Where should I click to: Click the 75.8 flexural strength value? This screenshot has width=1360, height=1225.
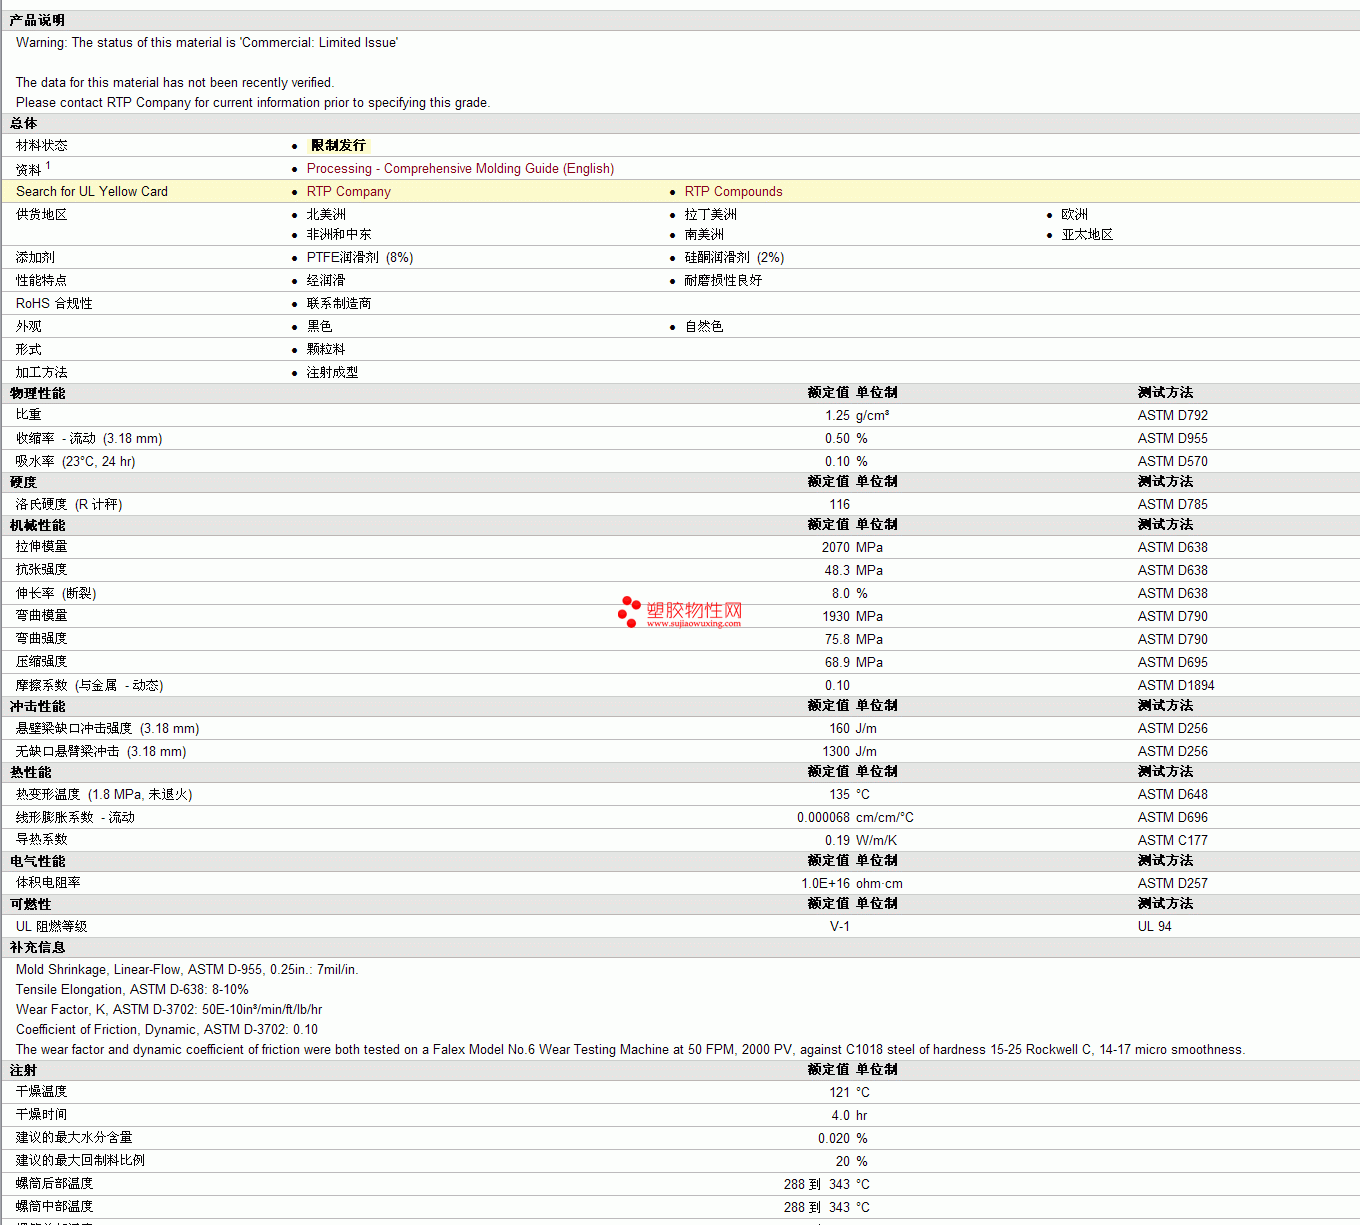837,640
